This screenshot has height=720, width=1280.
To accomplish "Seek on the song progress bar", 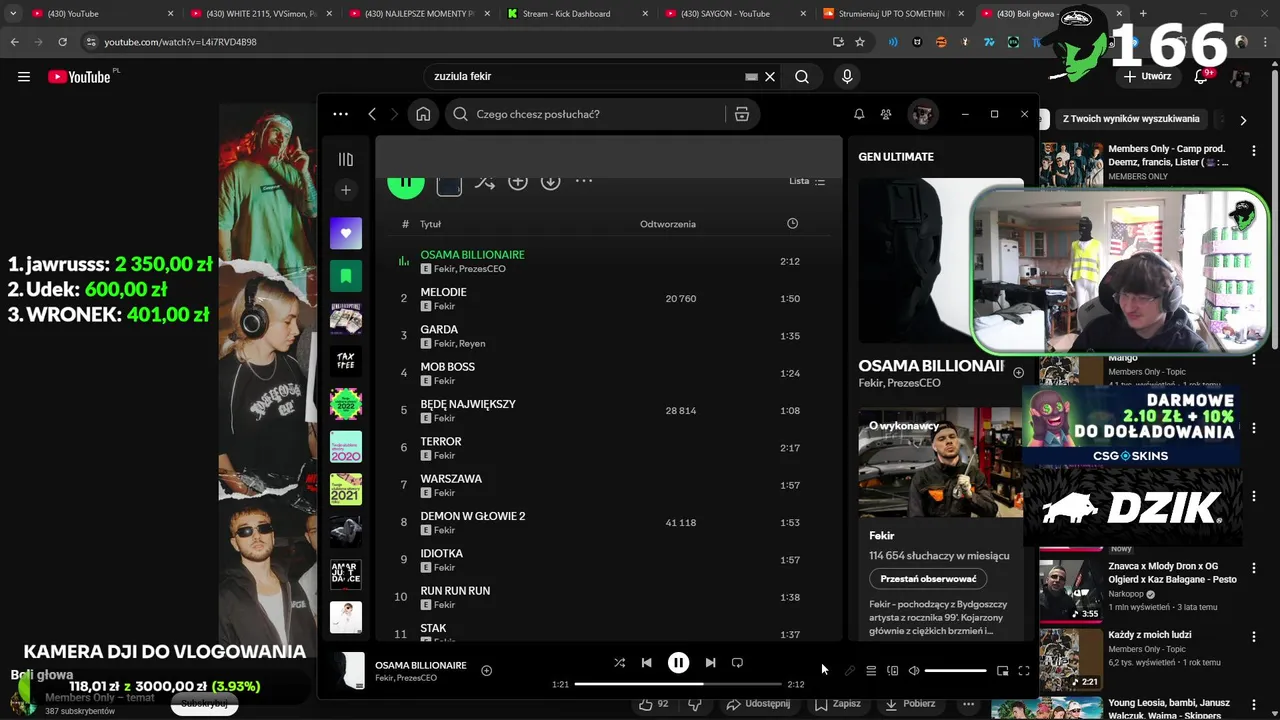I will (x=678, y=684).
